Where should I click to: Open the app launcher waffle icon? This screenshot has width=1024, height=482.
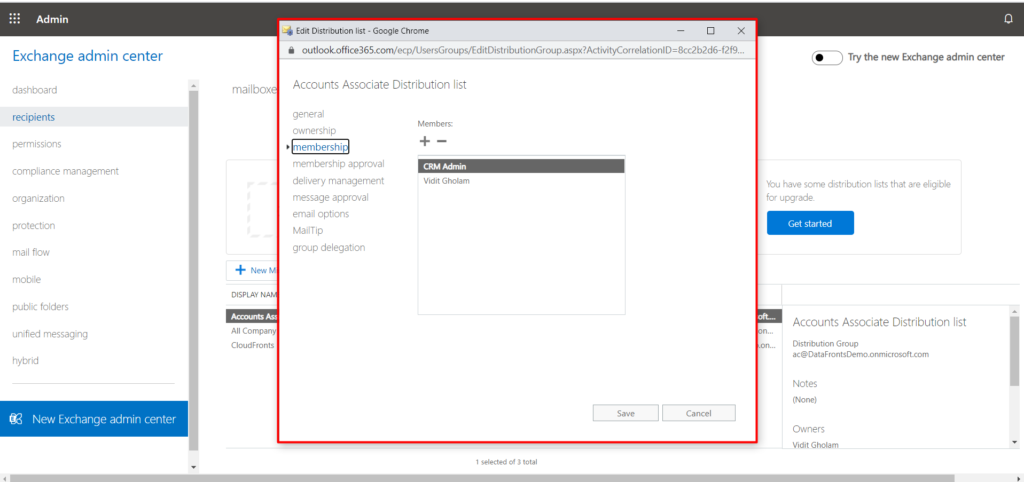pyautogui.click(x=14, y=19)
